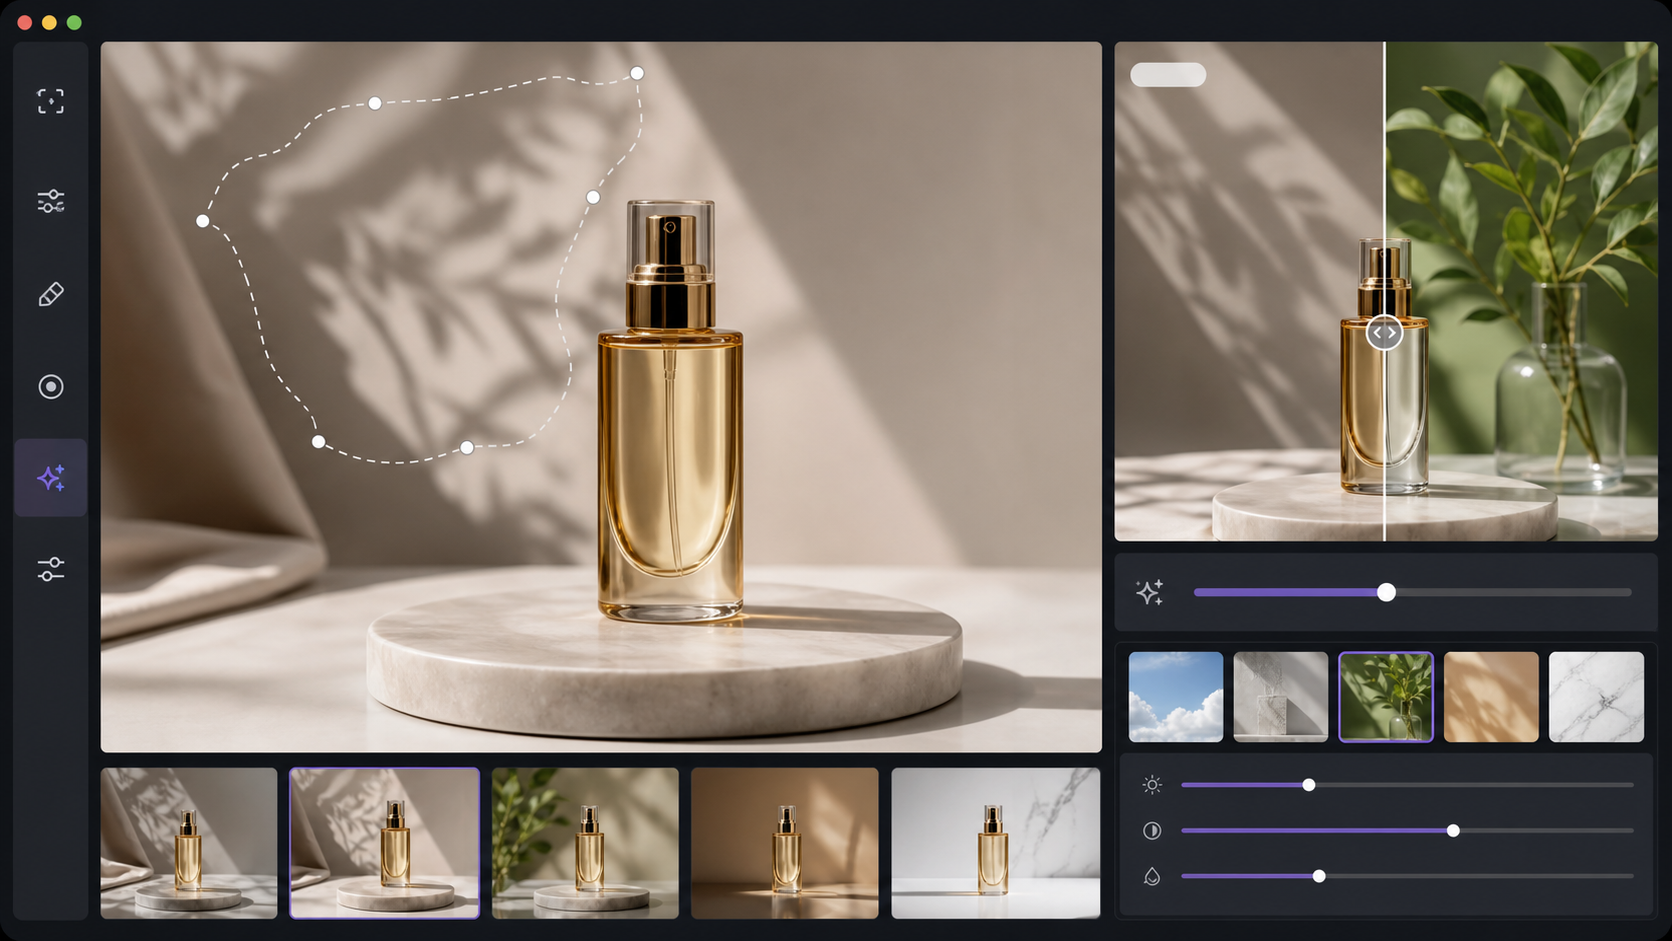Screen dimensions: 1672x941
Task: Open filmstrip thumbnail with white marble wall
Action: [x=996, y=843]
